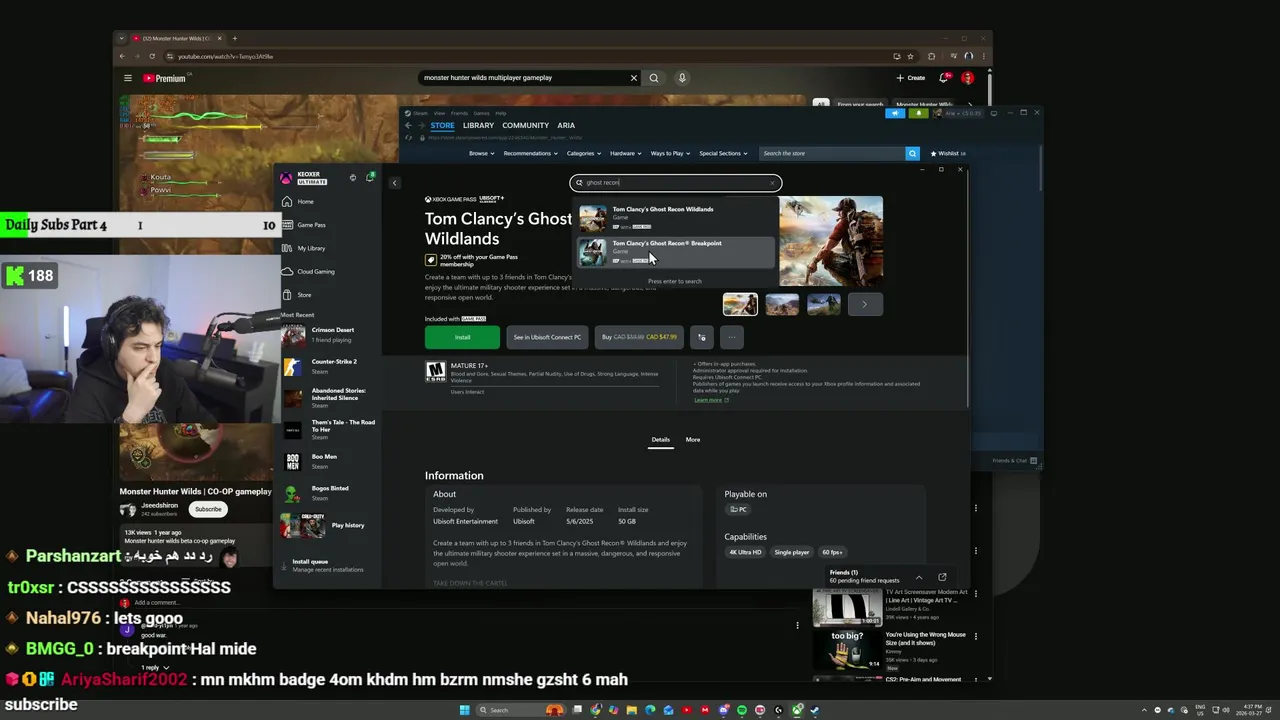Screen dimensions: 1280x720
Task: Expand Steam Browse dropdown
Action: click(481, 153)
